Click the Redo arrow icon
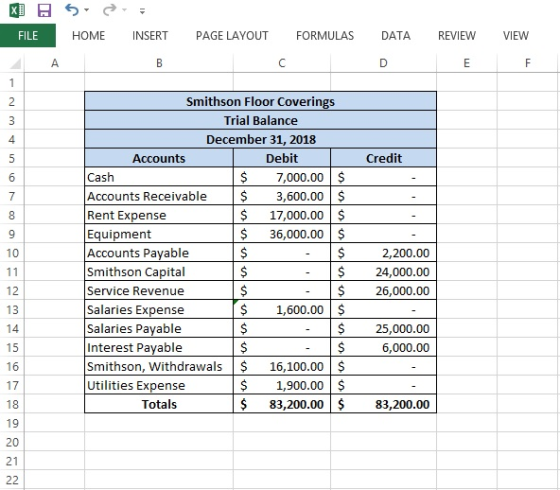Screen dimensions: 560x490 (110, 10)
